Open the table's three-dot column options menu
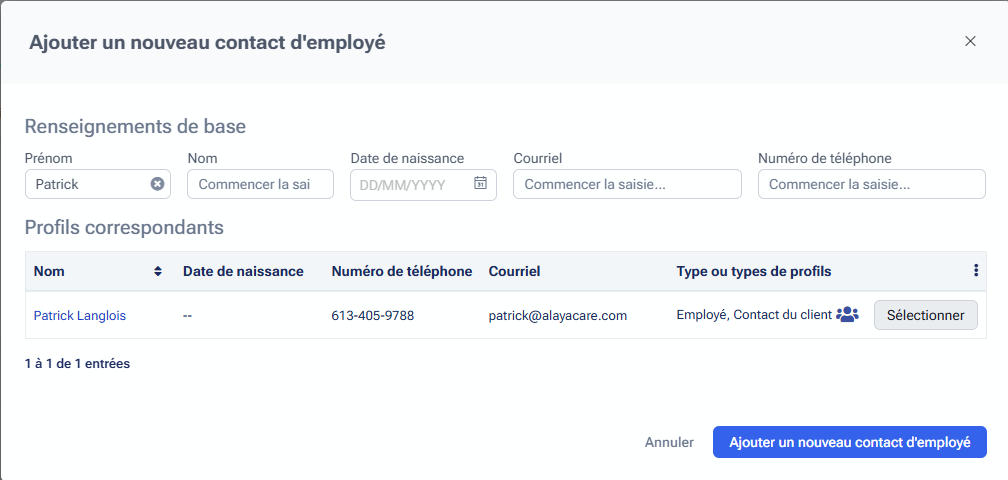 click(976, 271)
